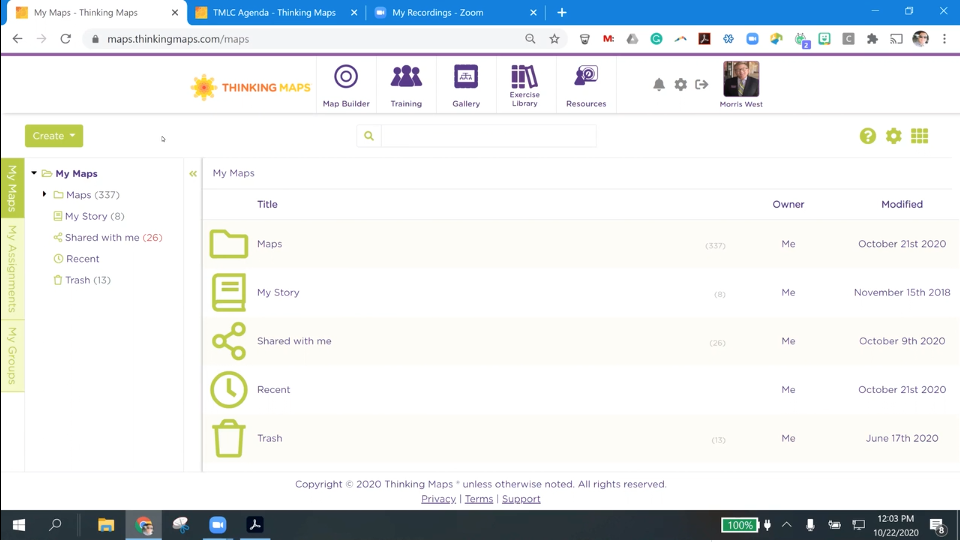Open Zoom from the taskbar
This screenshot has width=960, height=542.
pos(217,525)
